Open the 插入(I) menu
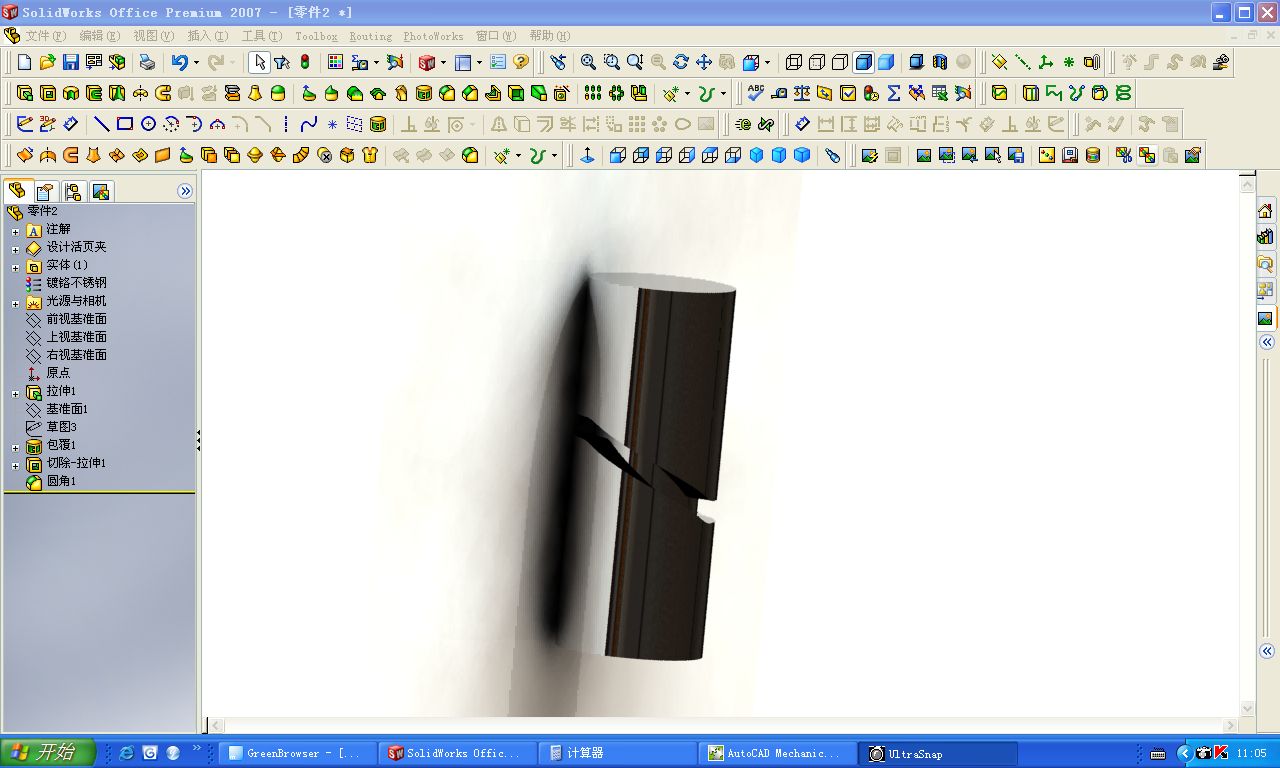This screenshot has height=768, width=1280. click(x=207, y=36)
